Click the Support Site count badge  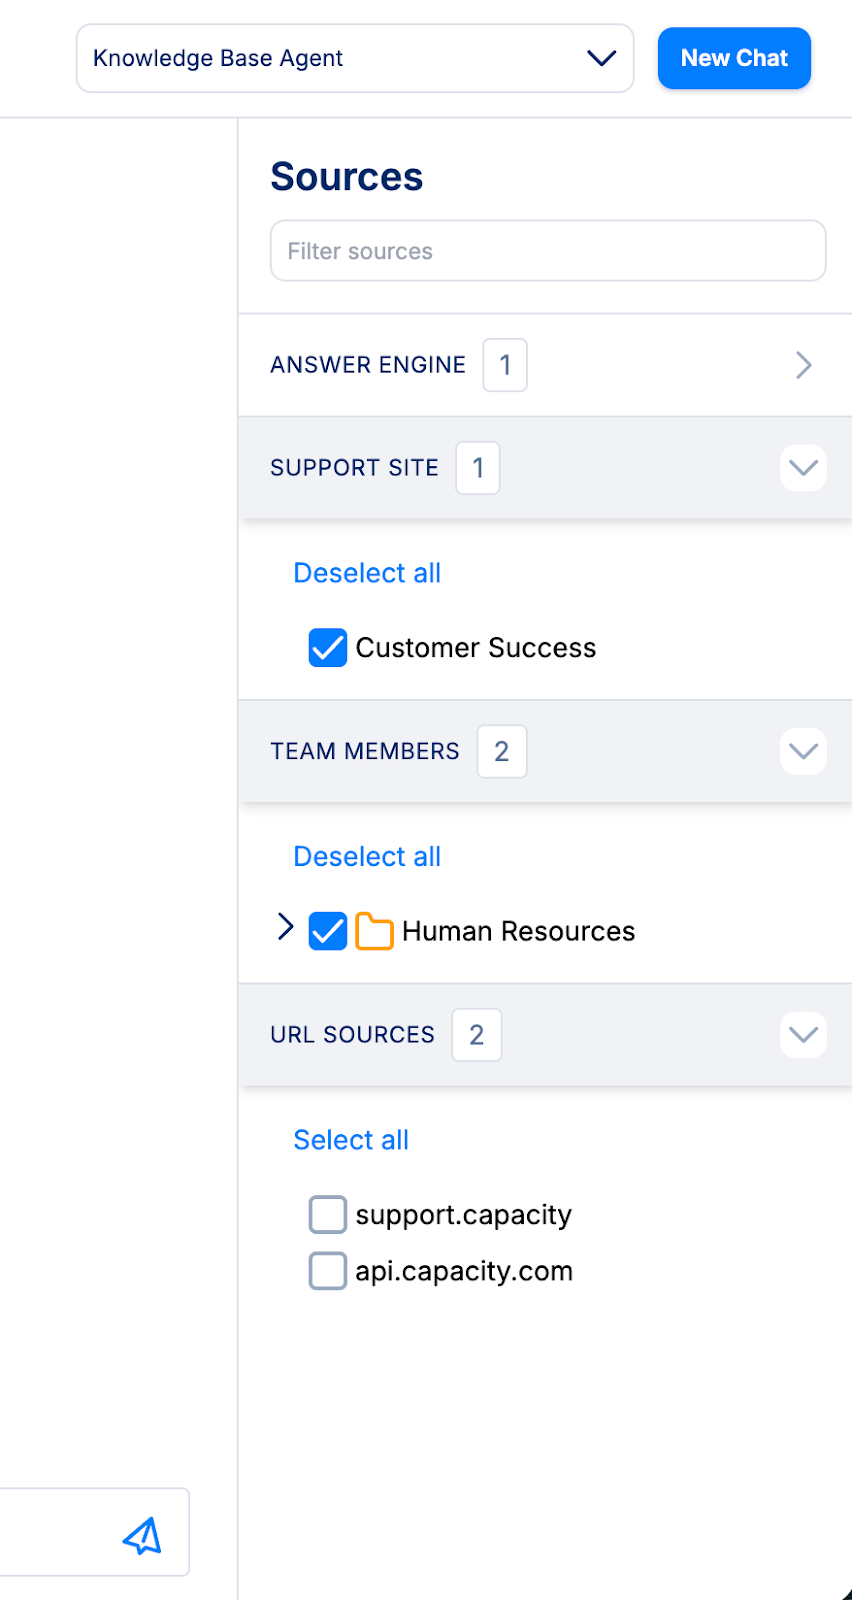[478, 468]
